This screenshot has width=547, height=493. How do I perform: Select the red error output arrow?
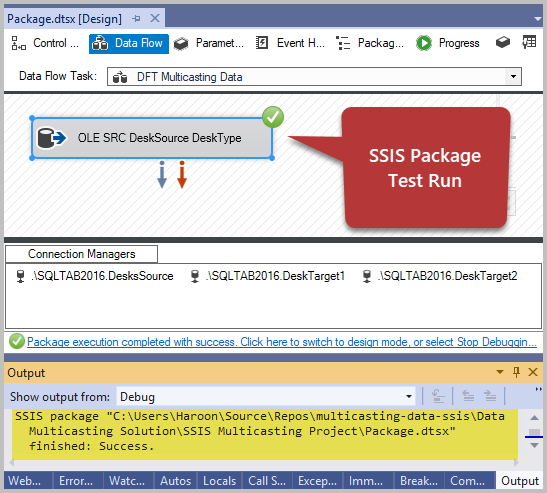[x=182, y=175]
